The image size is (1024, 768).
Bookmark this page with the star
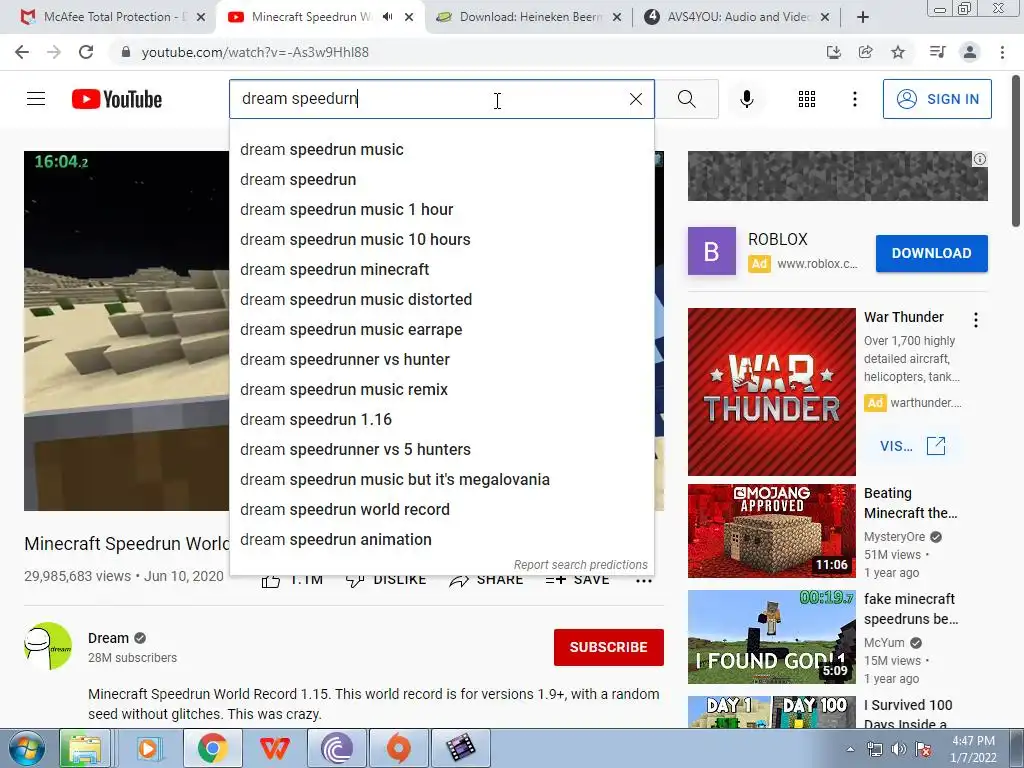898,52
